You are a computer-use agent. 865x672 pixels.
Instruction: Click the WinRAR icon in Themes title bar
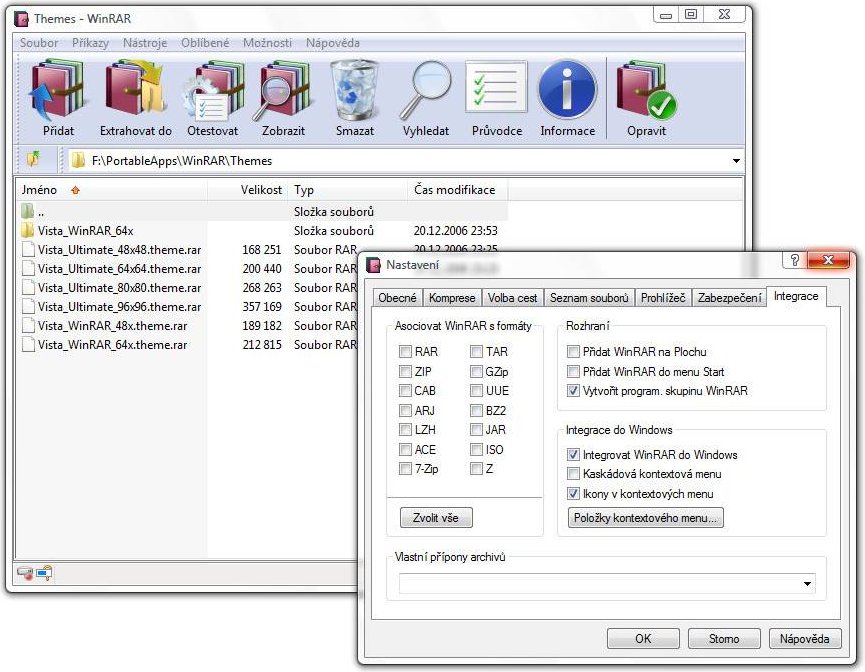[22, 19]
